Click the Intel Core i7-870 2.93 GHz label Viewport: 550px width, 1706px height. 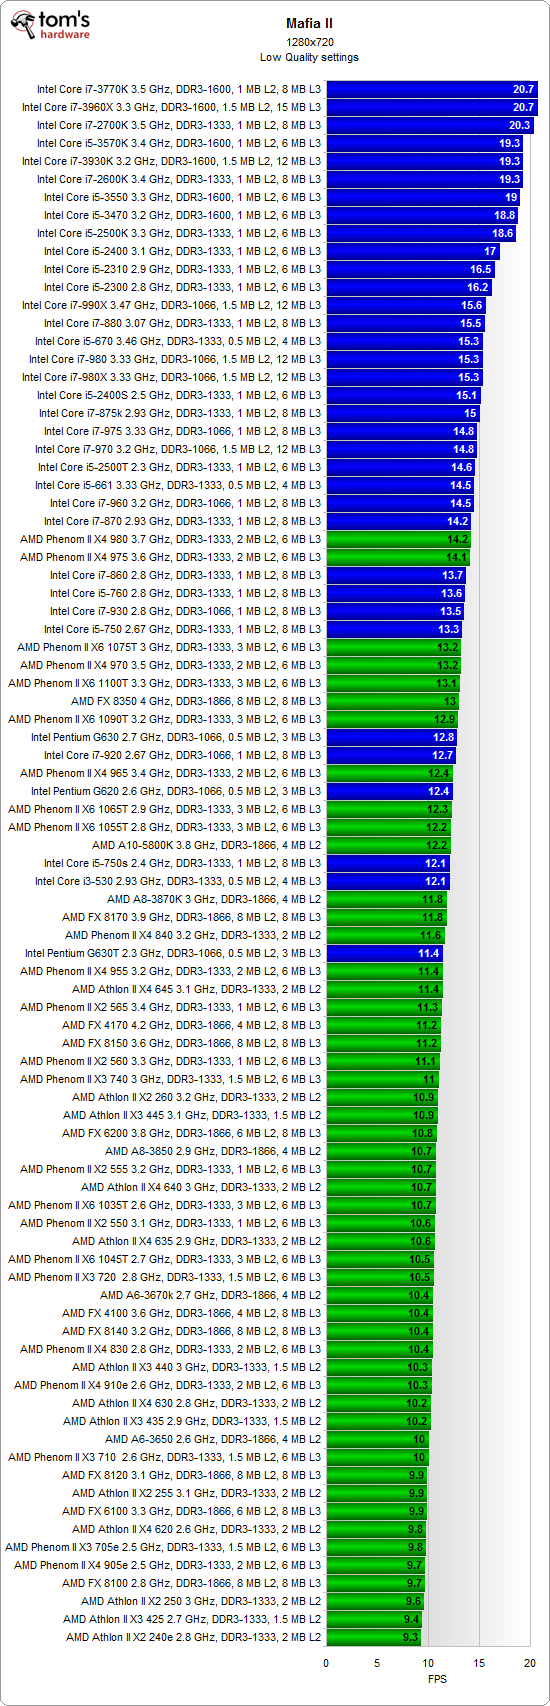[182, 521]
